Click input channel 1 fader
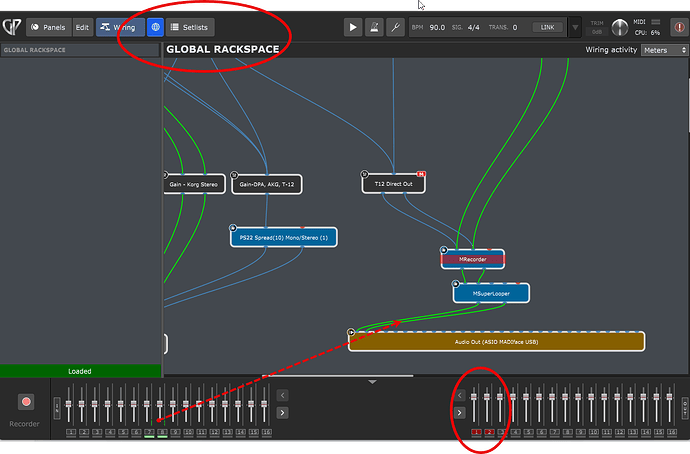The height and width of the screenshot is (454, 690). coord(69,404)
